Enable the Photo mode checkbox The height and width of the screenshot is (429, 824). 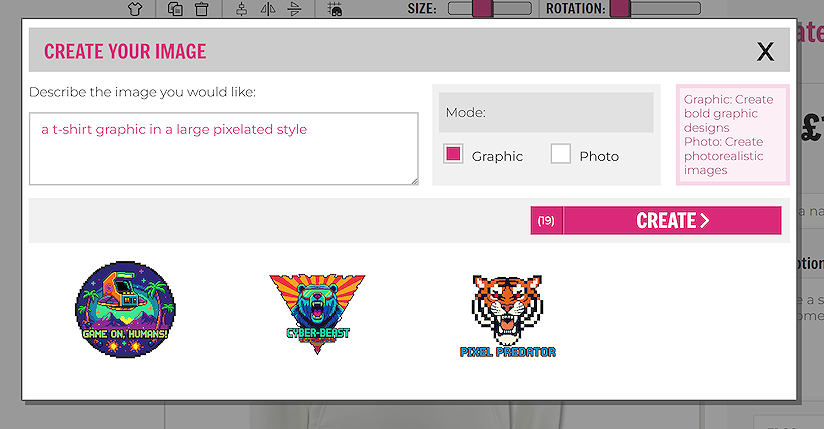coord(560,154)
